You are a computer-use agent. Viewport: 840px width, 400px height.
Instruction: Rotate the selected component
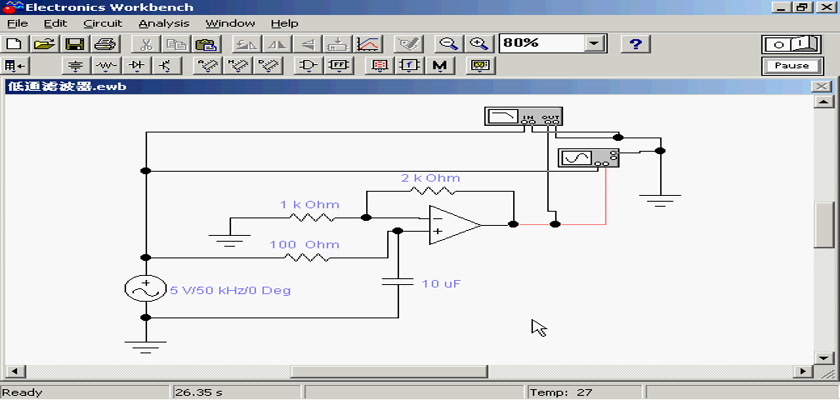[247, 44]
